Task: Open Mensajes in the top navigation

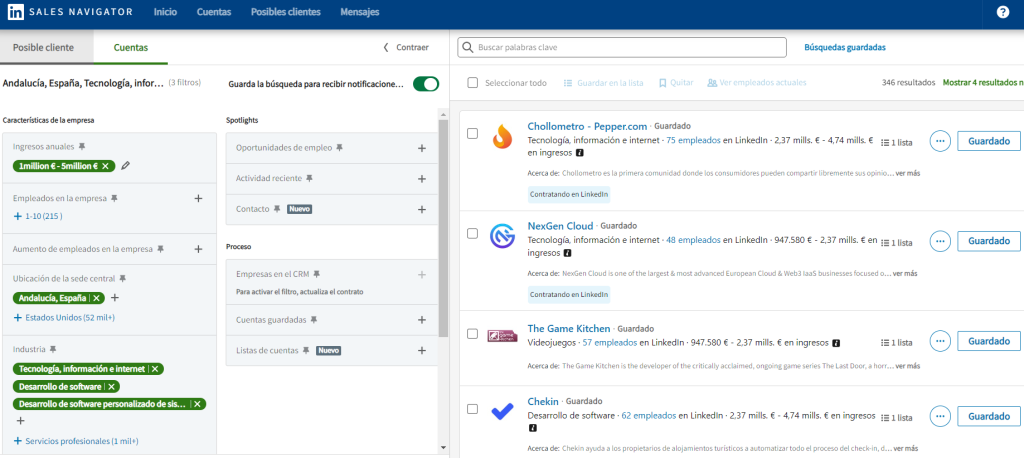Action: [x=360, y=12]
